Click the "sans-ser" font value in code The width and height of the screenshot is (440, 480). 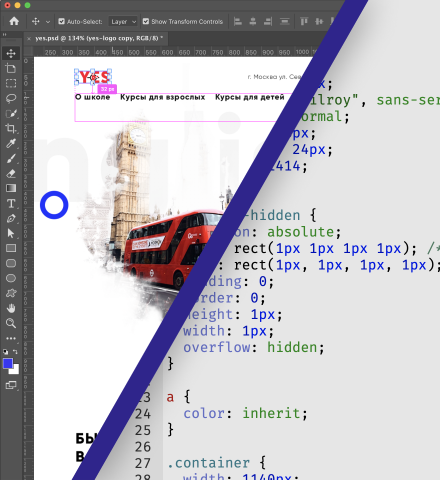[x=408, y=100]
